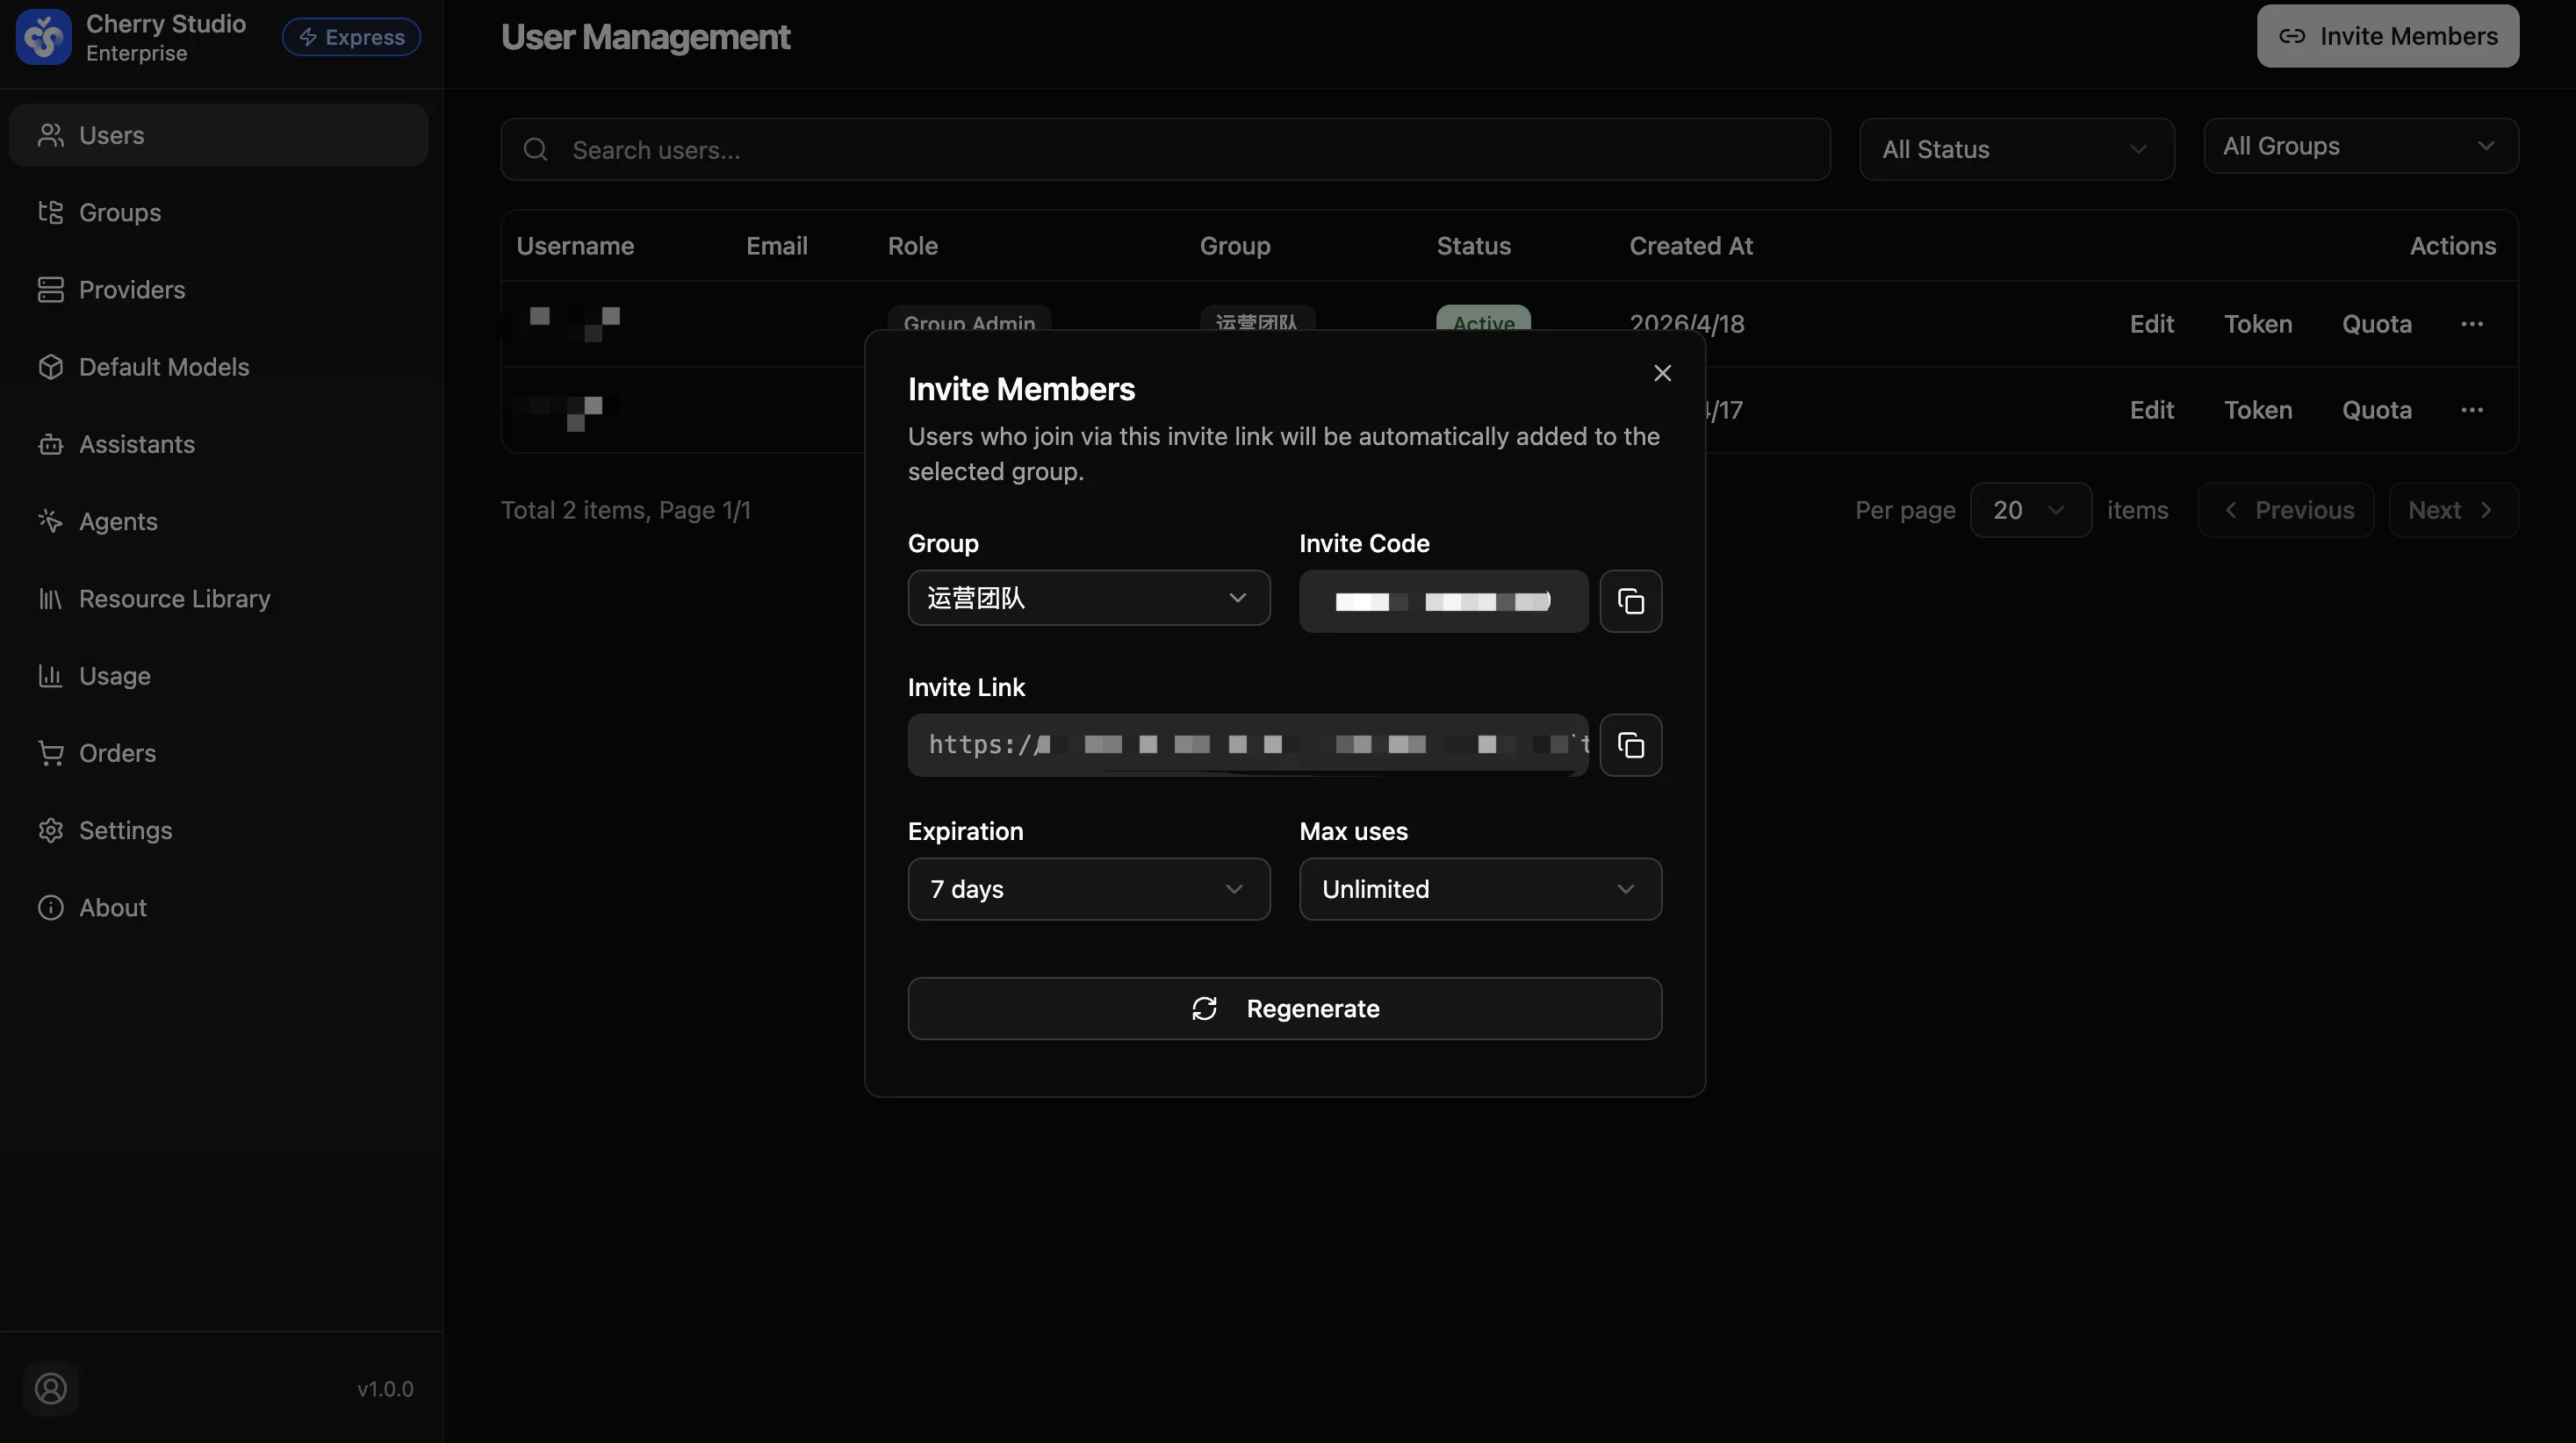2576x1443 pixels.
Task: Click the Invite Link text field
Action: (x=1247, y=745)
